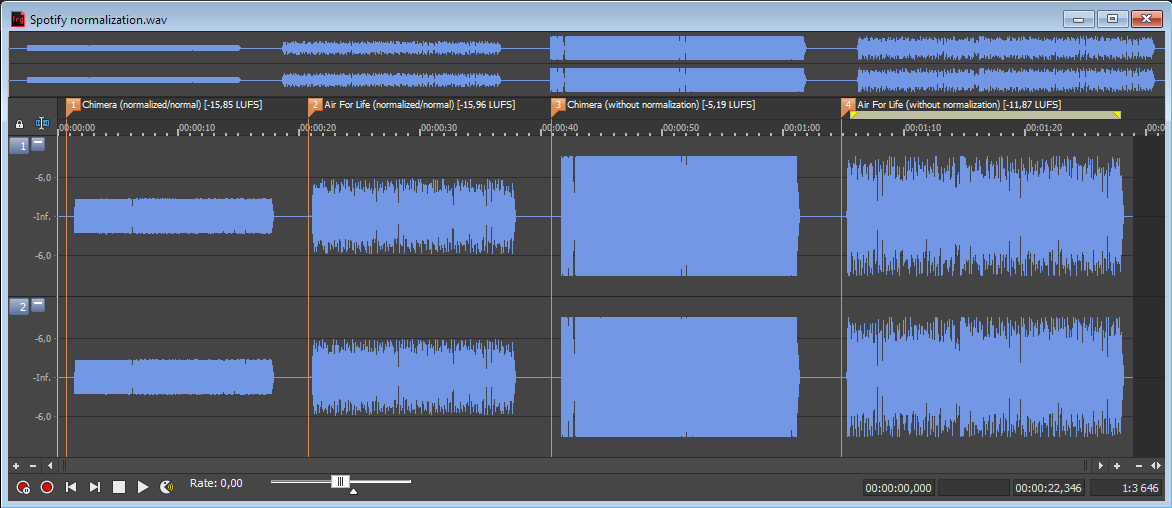Click the first Chimera waveform block in channel 1
This screenshot has width=1172, height=508.
tap(173, 216)
